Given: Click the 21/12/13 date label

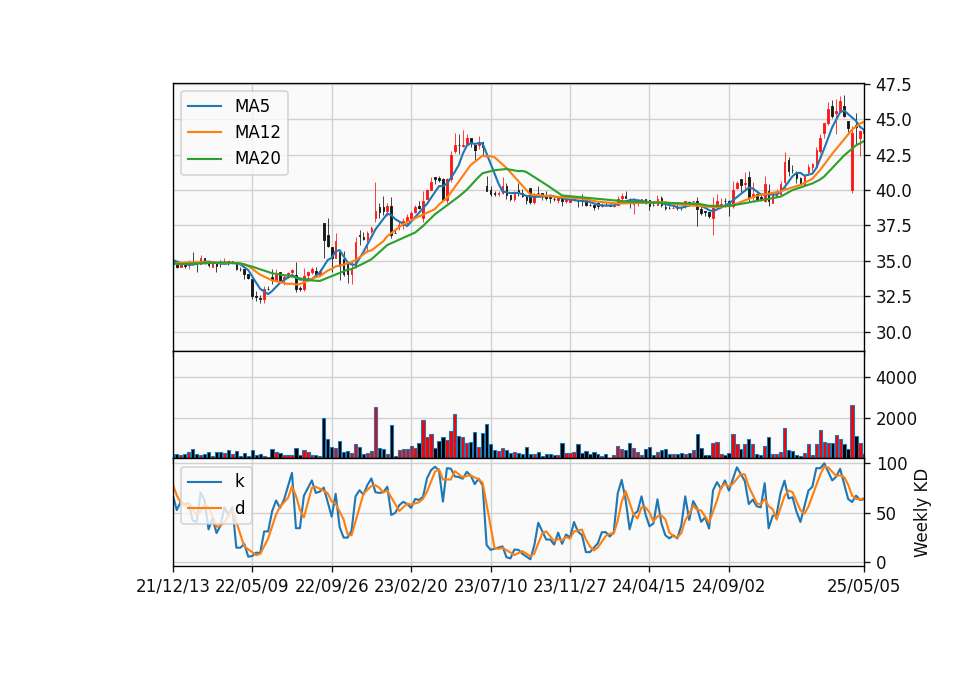Looking at the screenshot, I should (x=173, y=587).
